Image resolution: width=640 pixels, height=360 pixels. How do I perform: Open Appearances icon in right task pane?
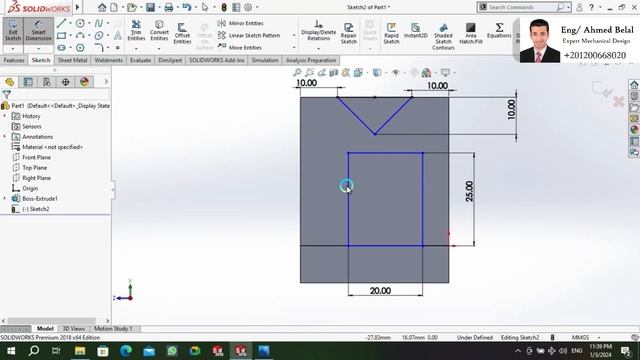[x=634, y=130]
